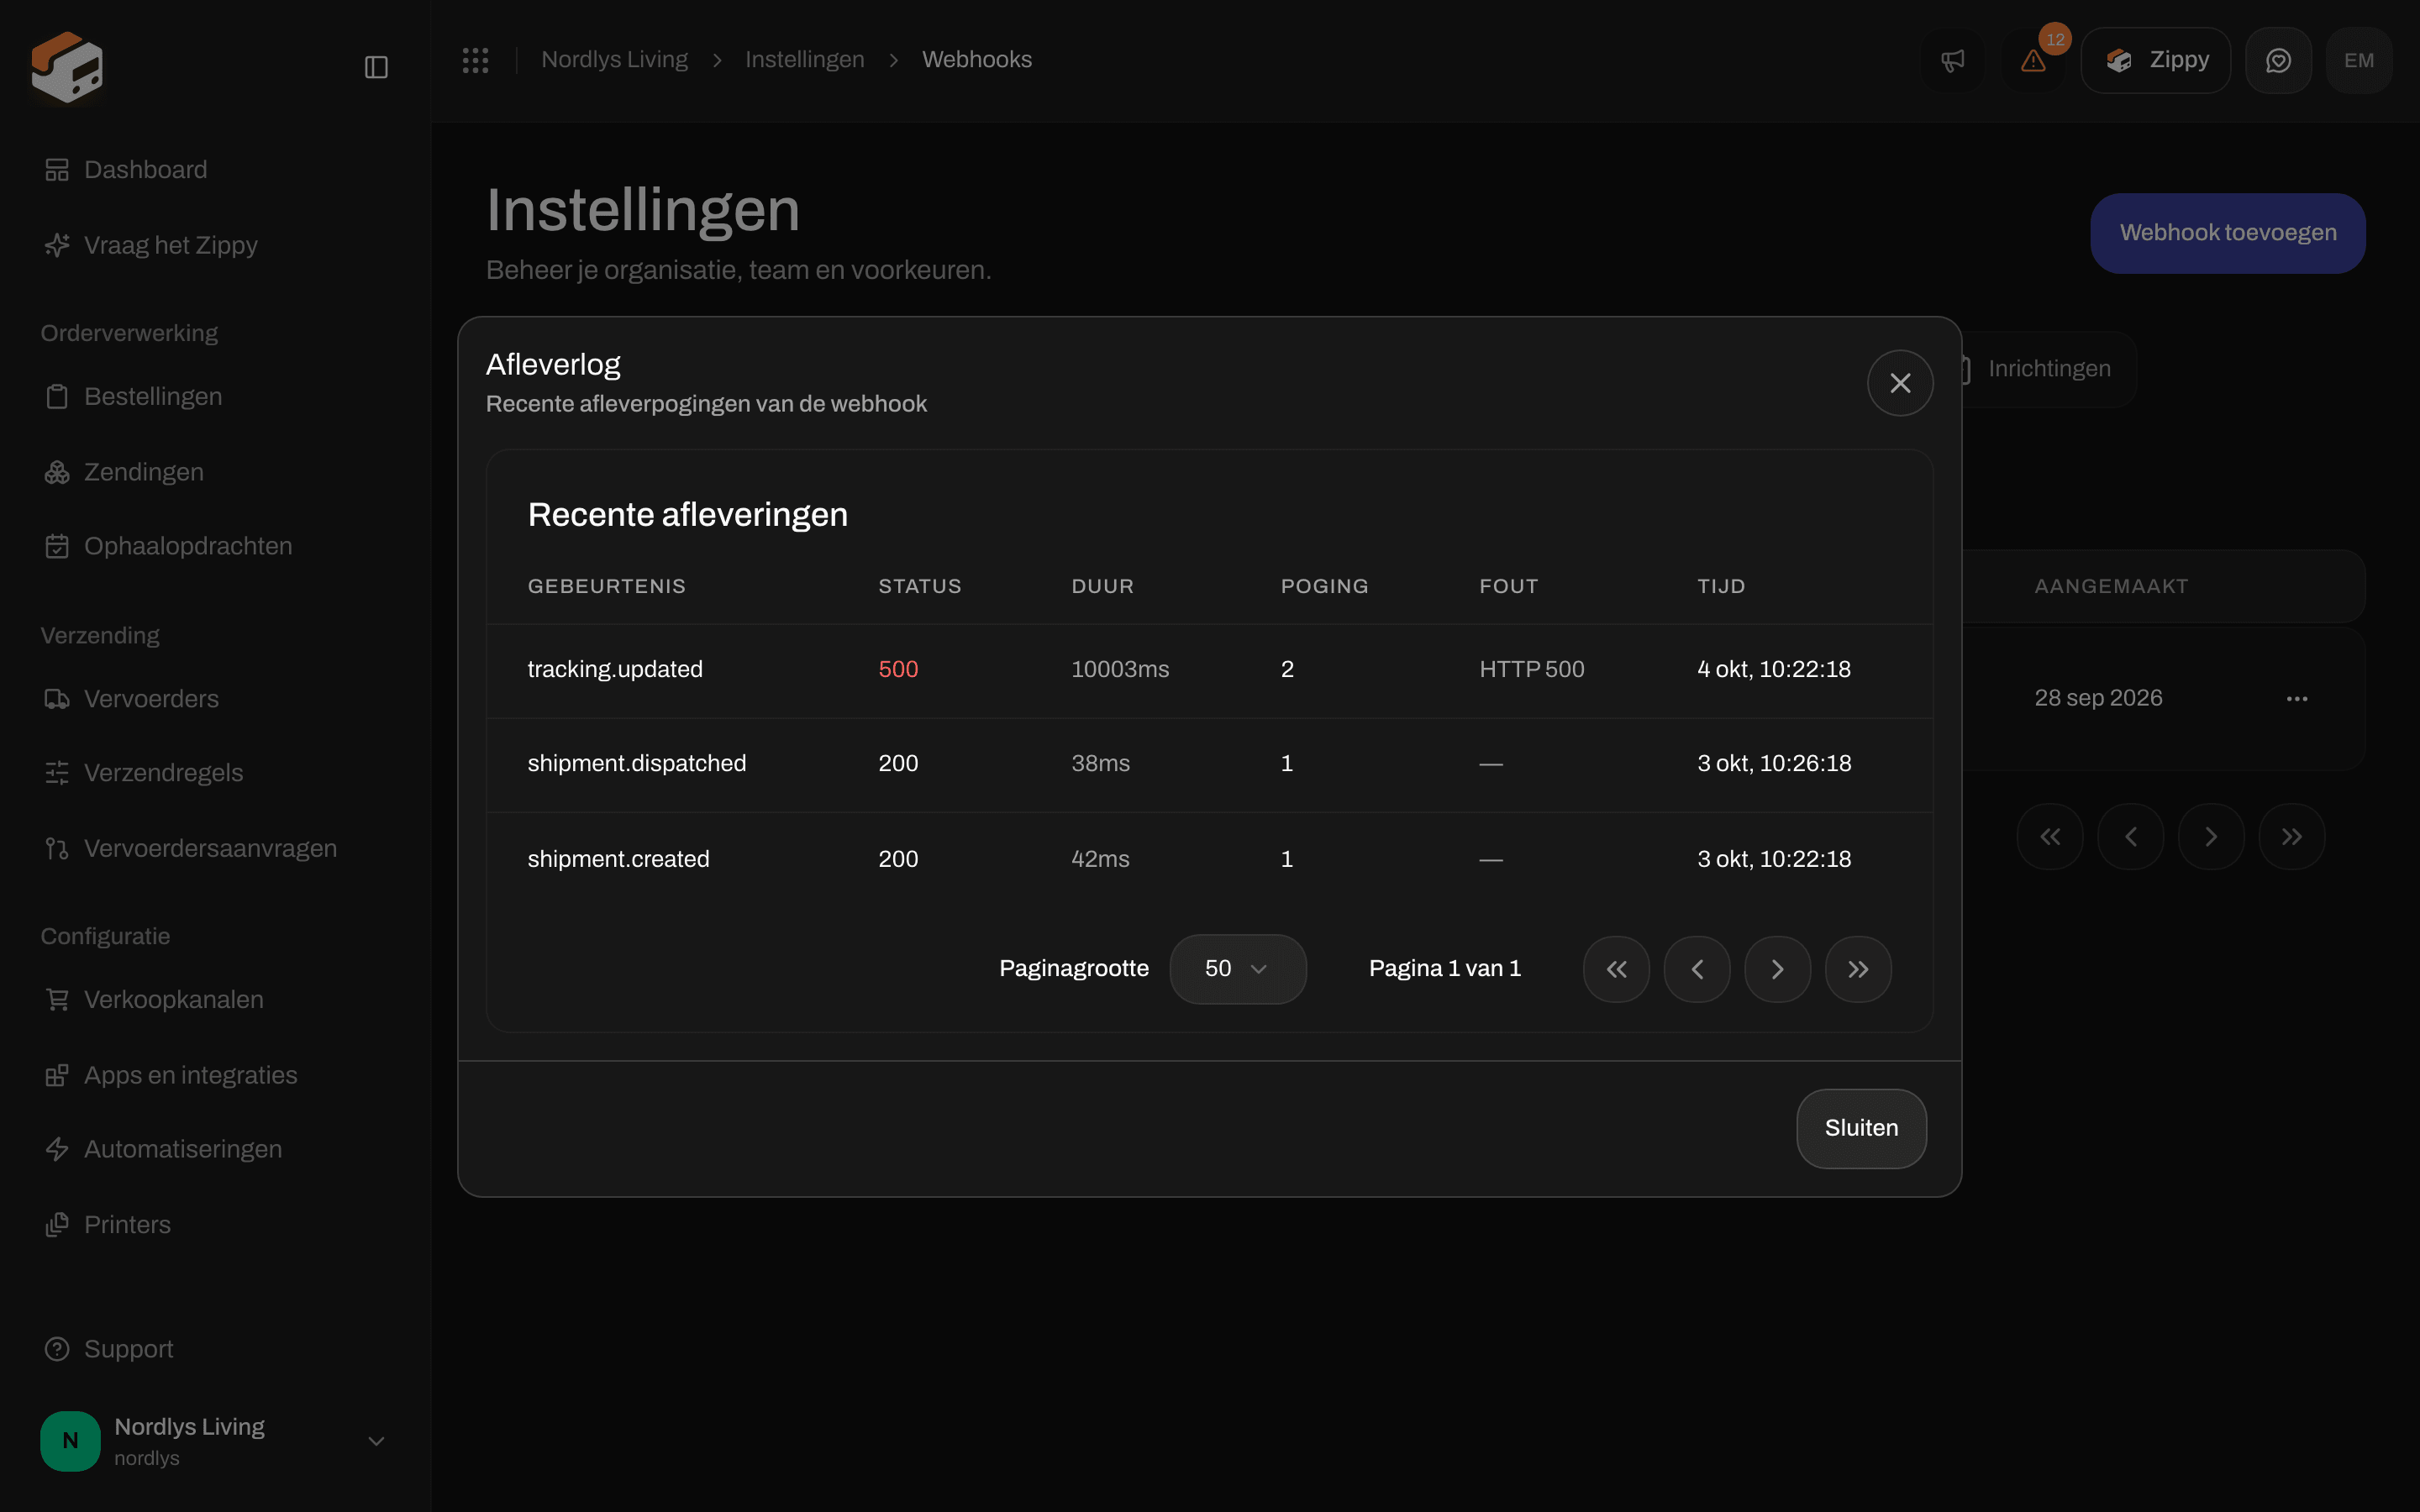Click Nordlys Living breadcrumb link

[614, 60]
